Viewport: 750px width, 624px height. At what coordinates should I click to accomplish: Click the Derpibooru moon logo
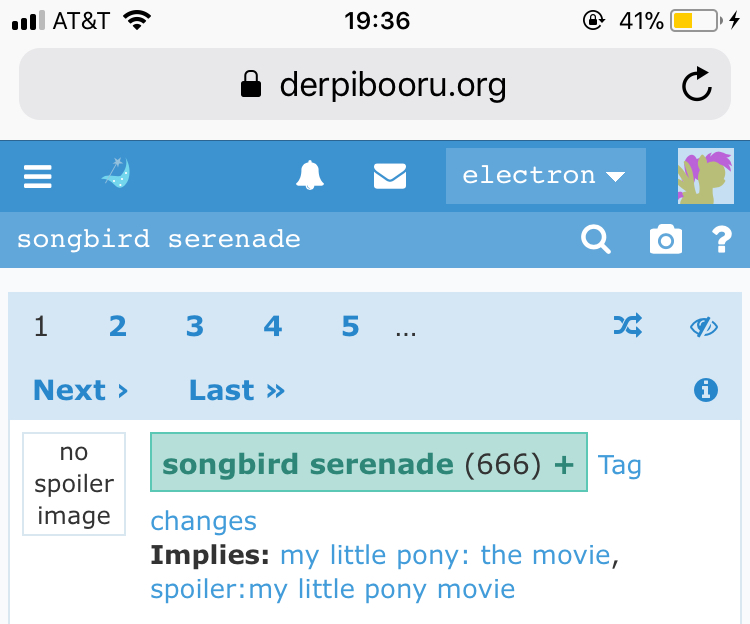[x=116, y=173]
